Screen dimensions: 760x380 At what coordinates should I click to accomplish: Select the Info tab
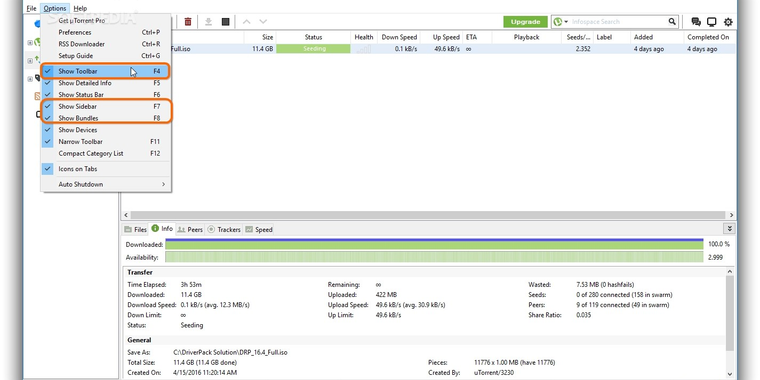click(x=162, y=229)
